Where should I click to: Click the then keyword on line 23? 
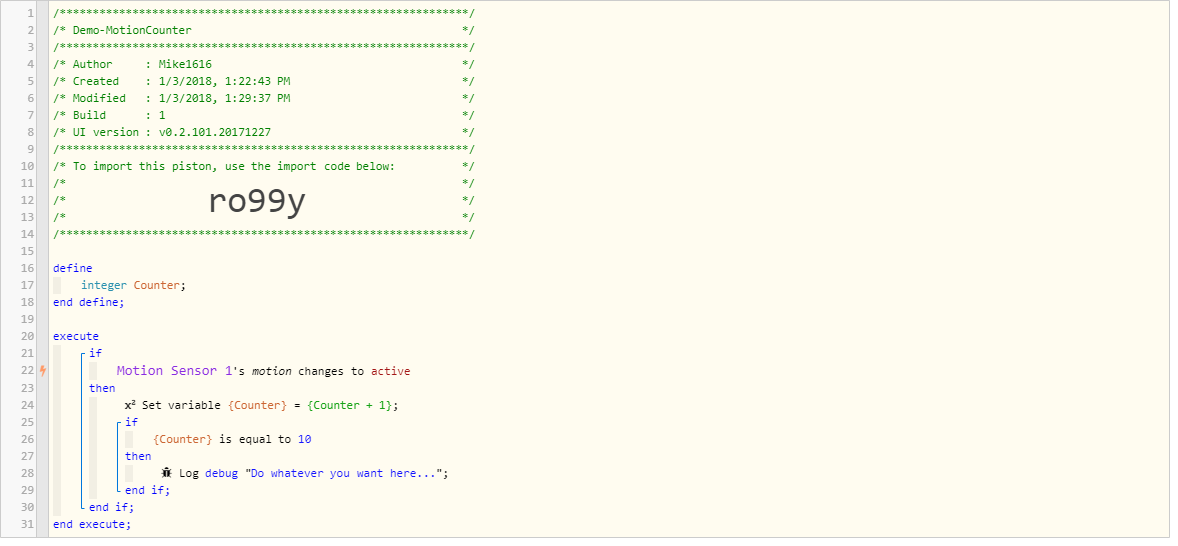point(102,388)
